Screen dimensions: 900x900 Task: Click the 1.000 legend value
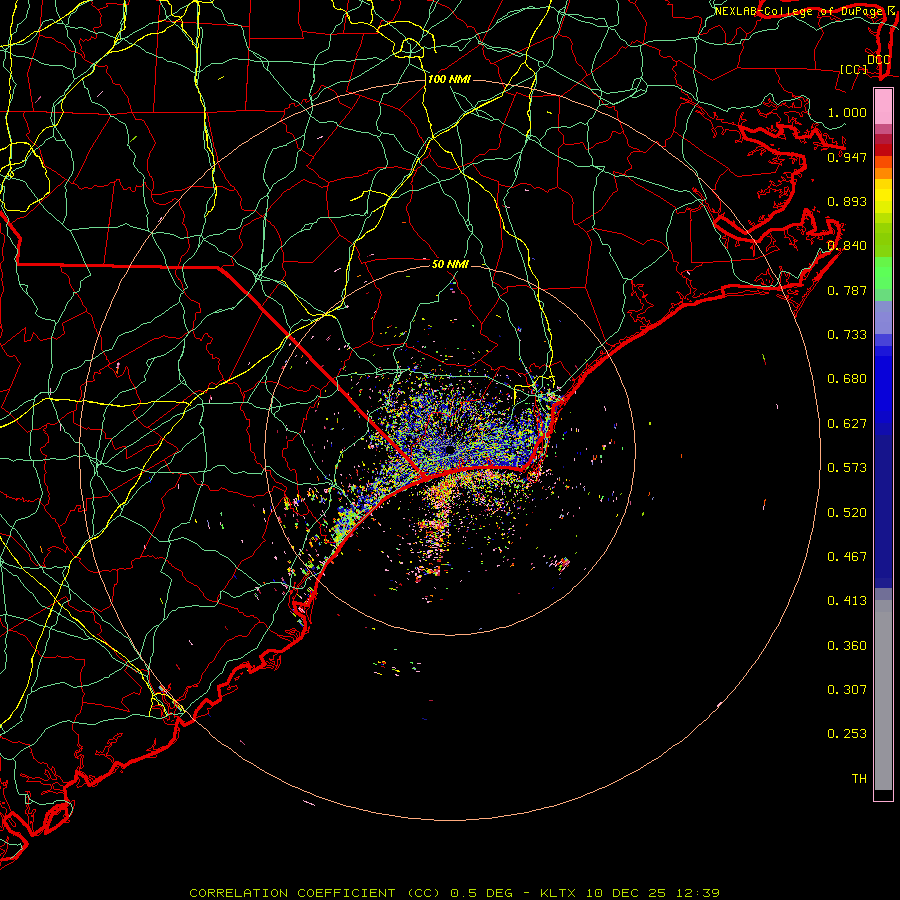point(847,112)
